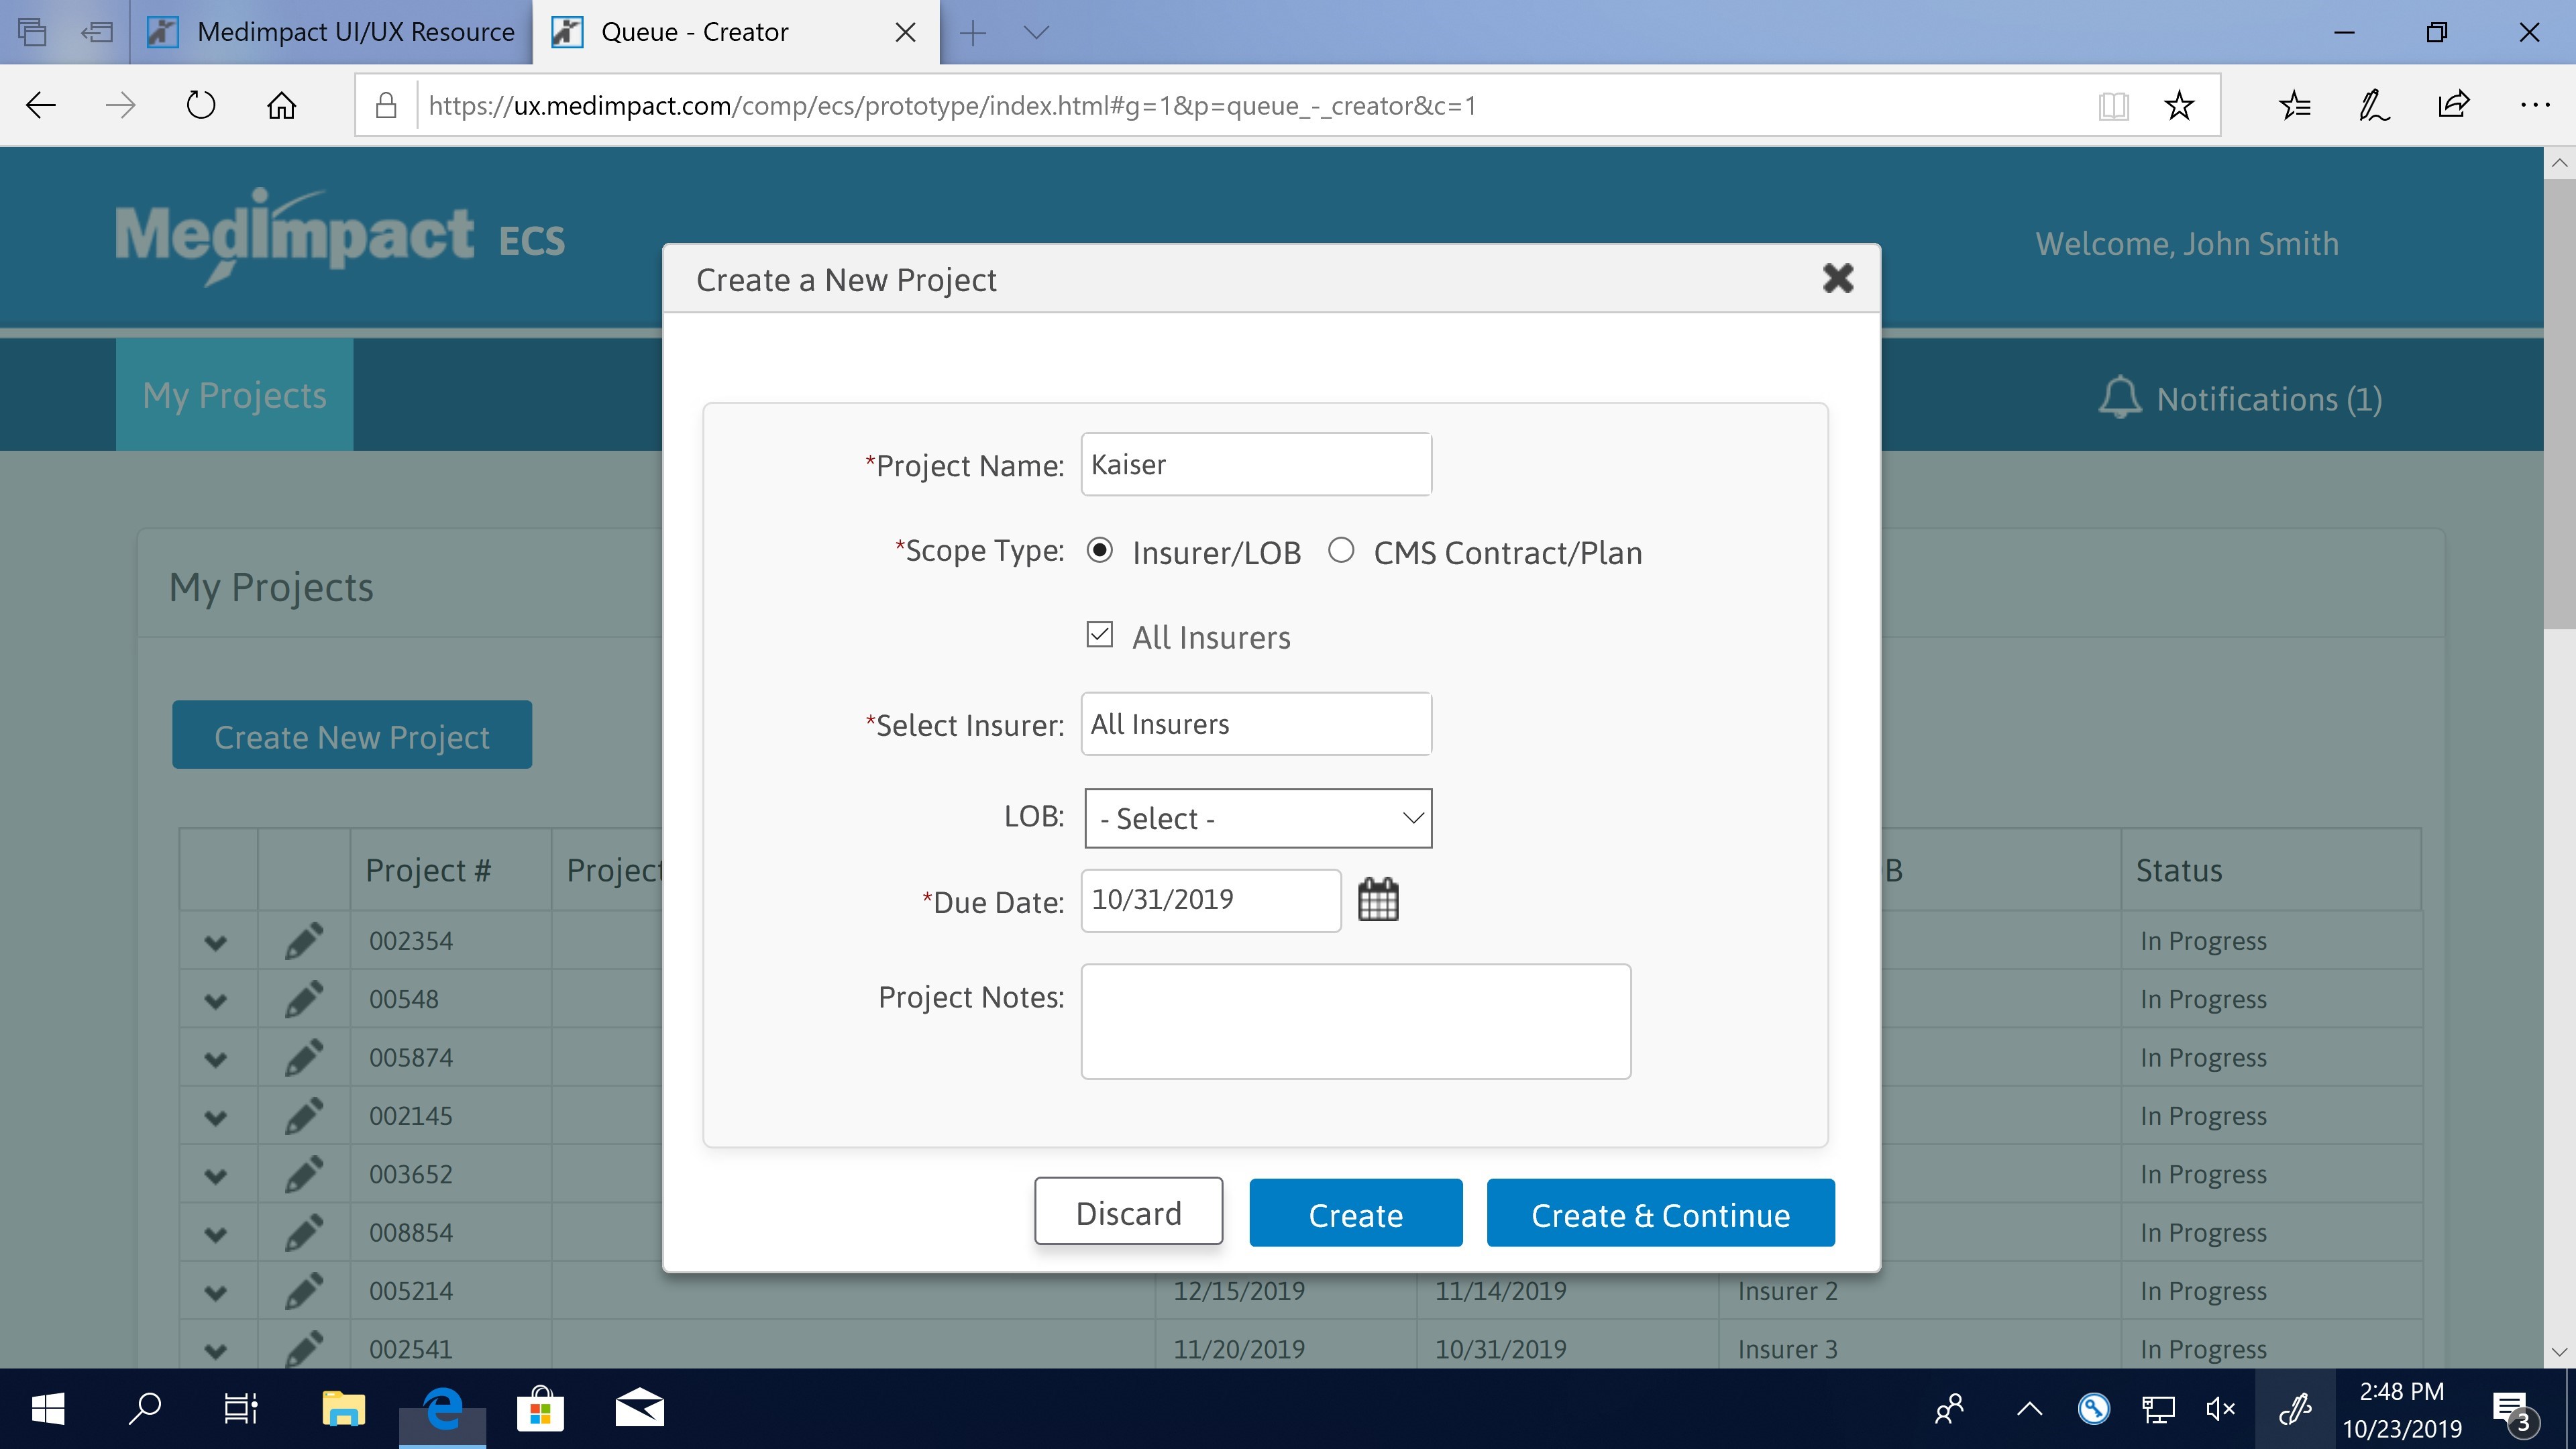Close the Queue - Creator tab
Image resolution: width=2576 pixels, height=1449 pixels.
(905, 33)
